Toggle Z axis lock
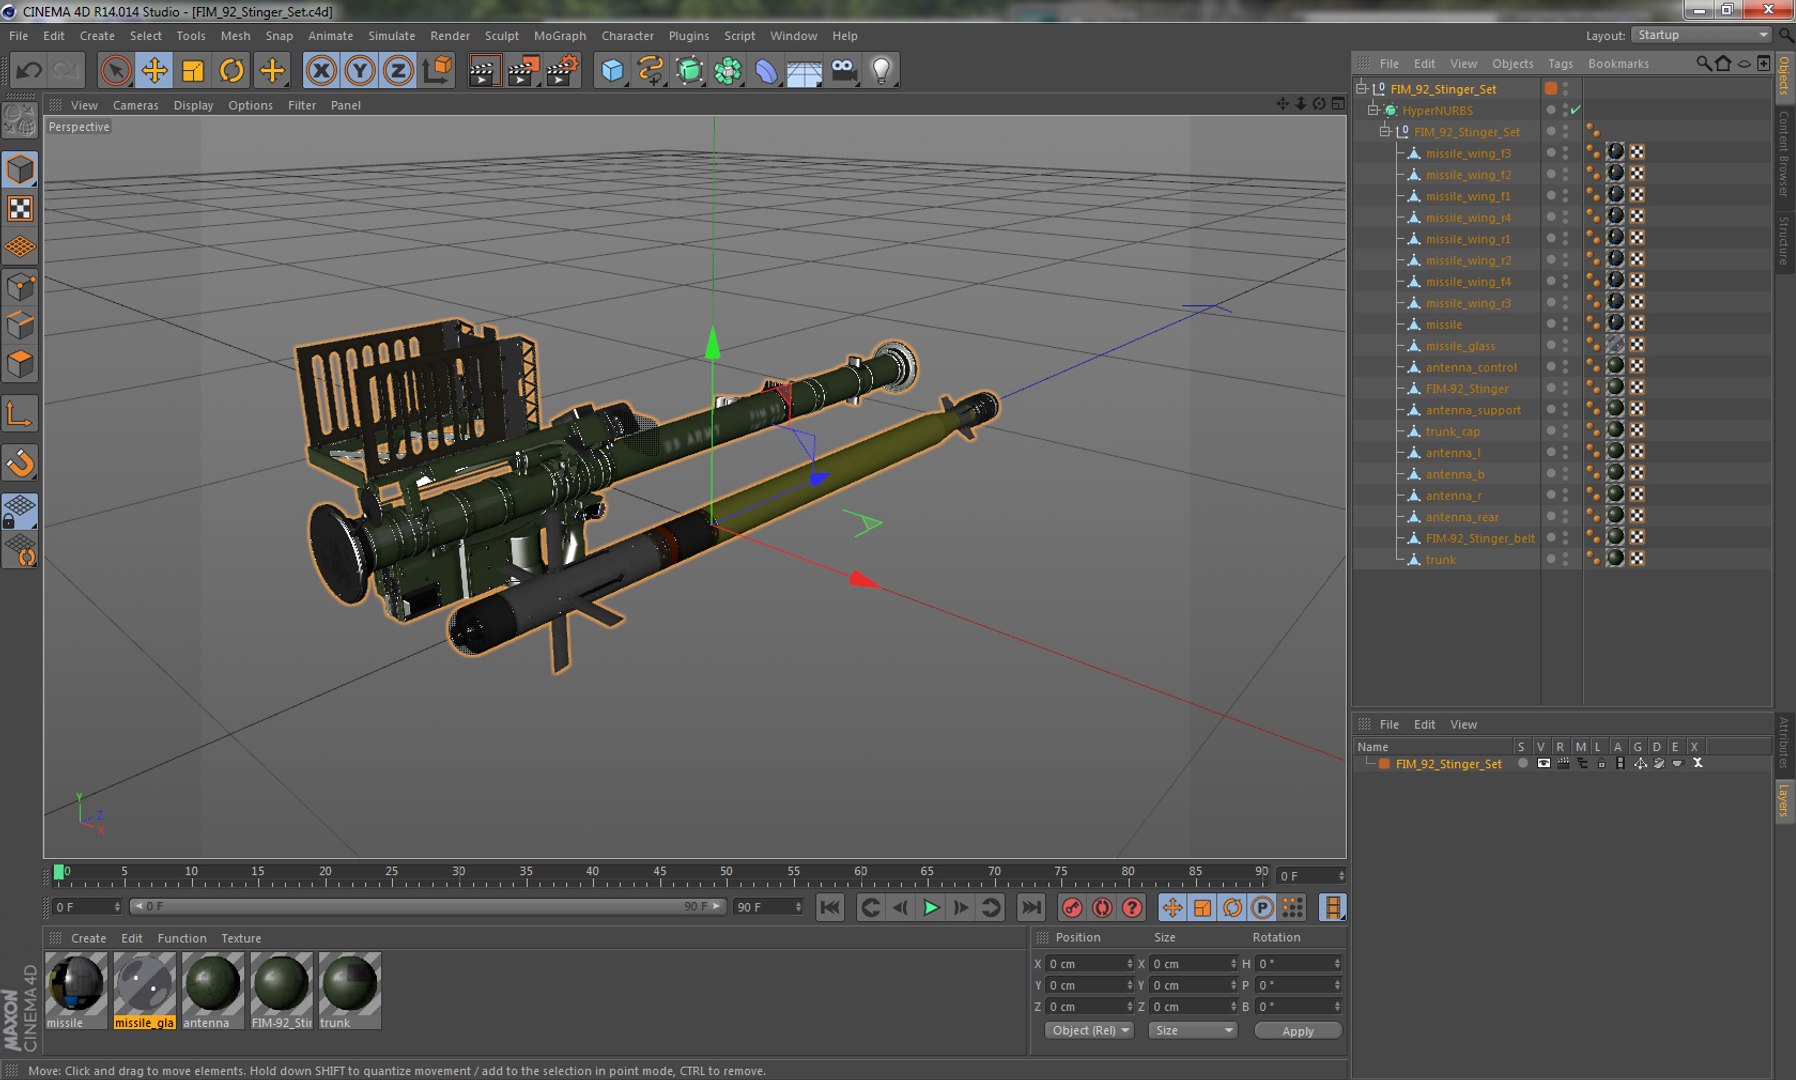This screenshot has height=1080, width=1796. [x=398, y=70]
